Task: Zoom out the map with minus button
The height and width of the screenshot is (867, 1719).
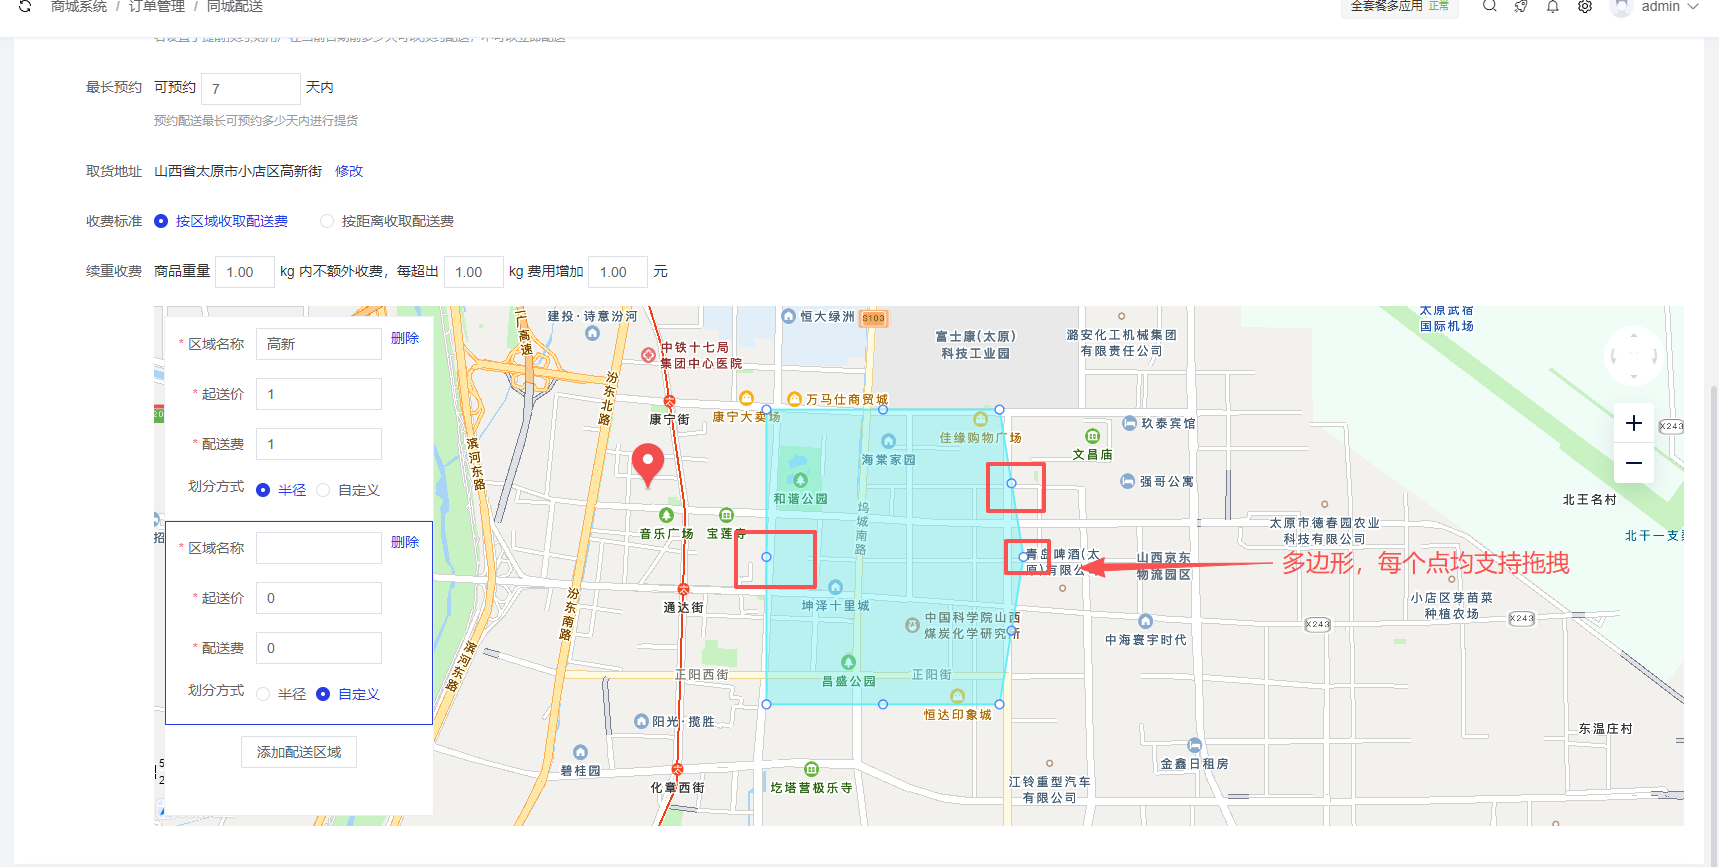Action: [1633, 463]
